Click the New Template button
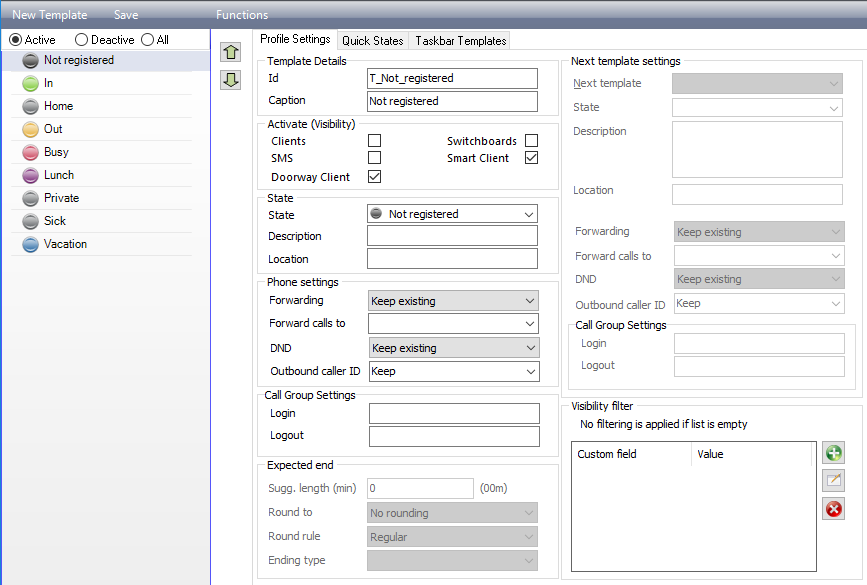Viewport: 867px width, 585px height. coord(50,15)
